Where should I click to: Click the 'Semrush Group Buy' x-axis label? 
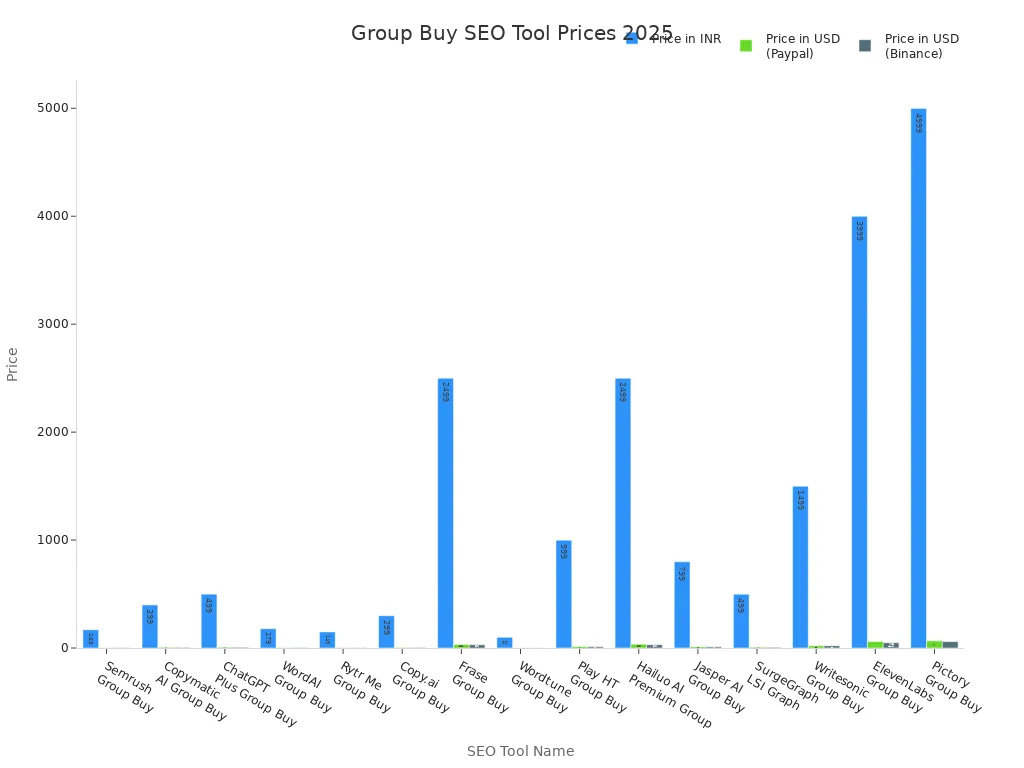point(125,687)
